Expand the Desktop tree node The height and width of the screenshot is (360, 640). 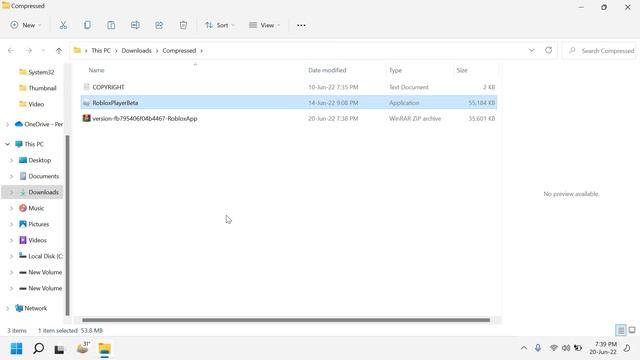click(11, 160)
